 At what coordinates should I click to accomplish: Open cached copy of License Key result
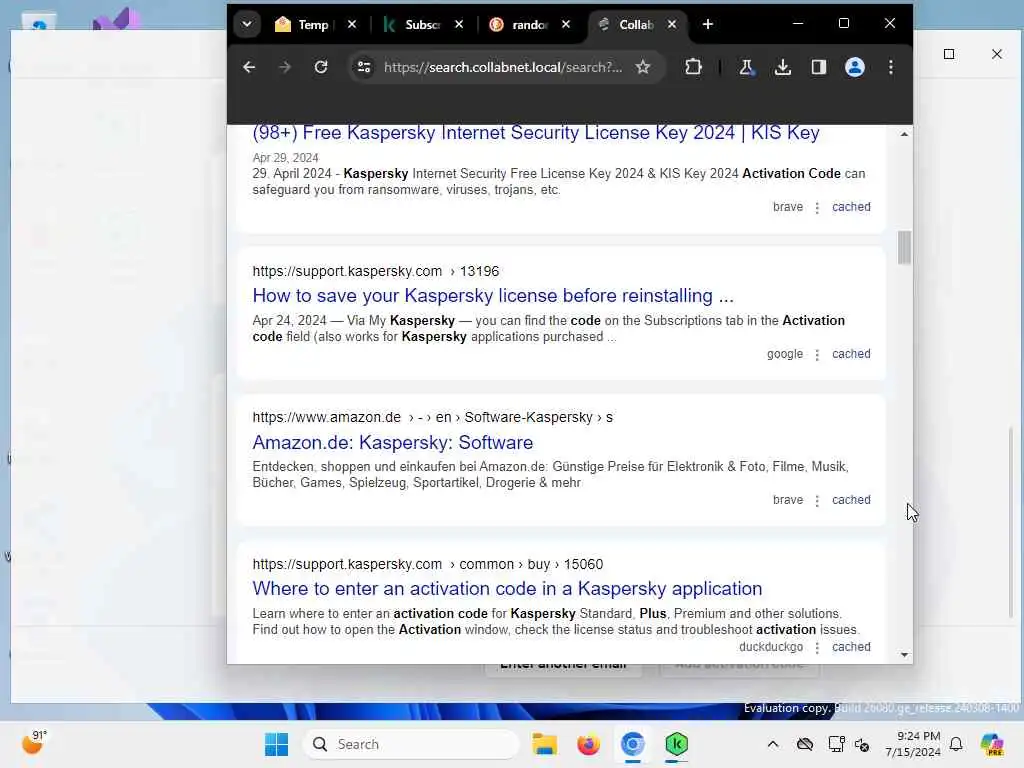pyautogui.click(x=851, y=207)
